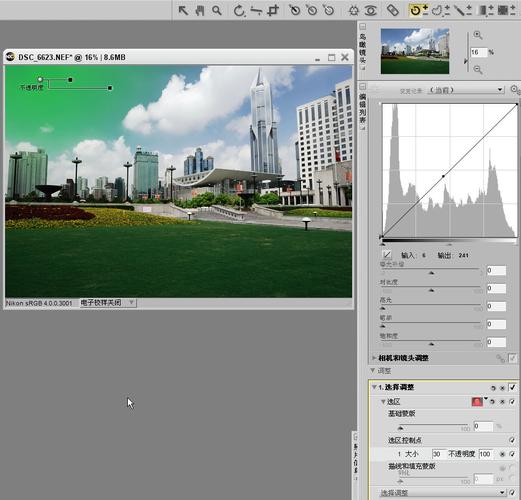Click bird's eye zoom-out magnifier
The width and height of the screenshot is (521, 500).
tap(478, 70)
